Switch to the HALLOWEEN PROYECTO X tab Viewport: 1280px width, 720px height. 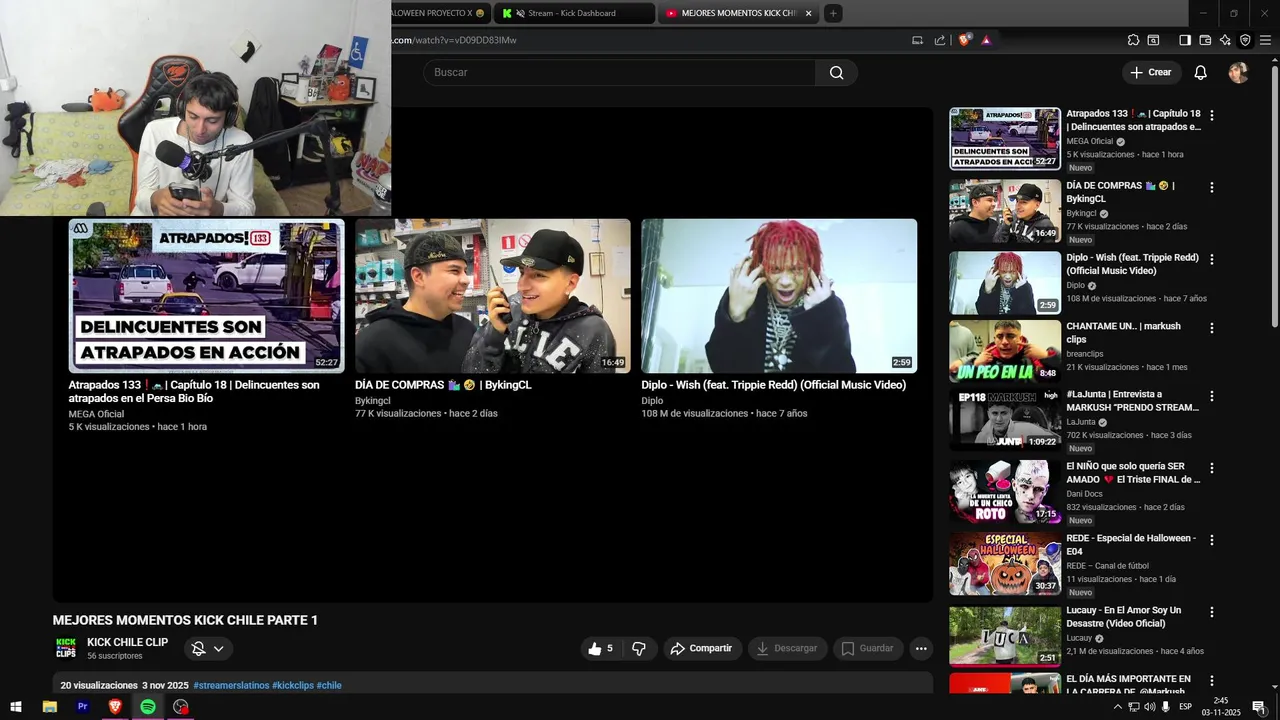[440, 13]
